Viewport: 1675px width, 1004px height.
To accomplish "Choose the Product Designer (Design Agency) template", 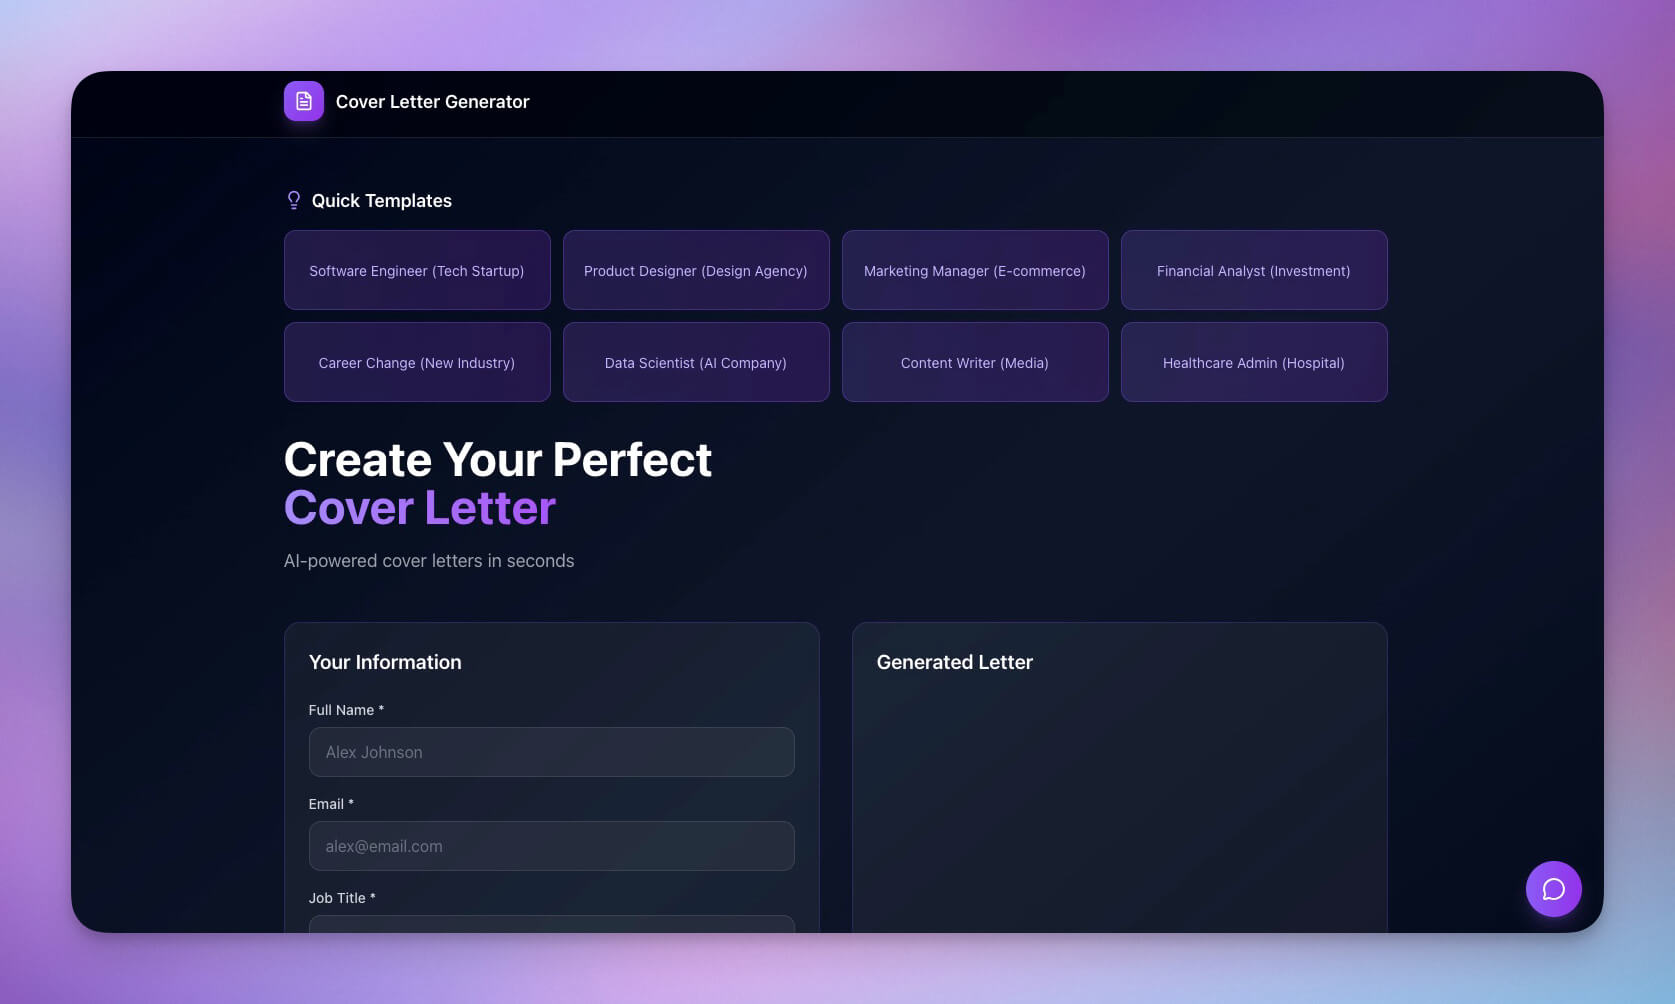I will pyautogui.click(x=696, y=271).
